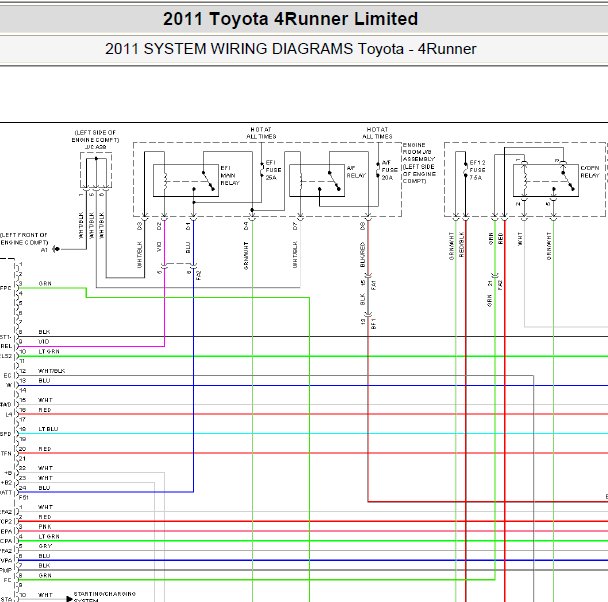Select RED label at pin 20

click(x=45, y=448)
